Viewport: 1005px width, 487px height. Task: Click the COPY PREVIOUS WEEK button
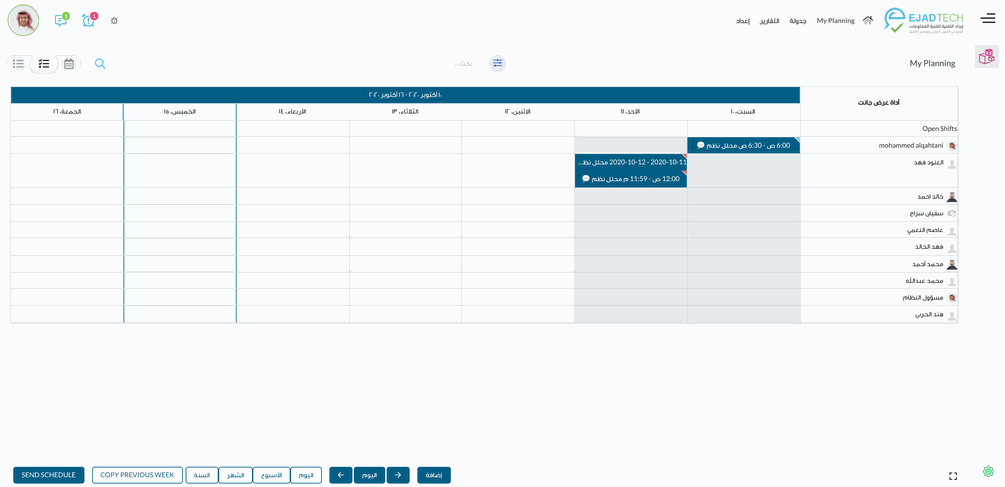pos(137,475)
